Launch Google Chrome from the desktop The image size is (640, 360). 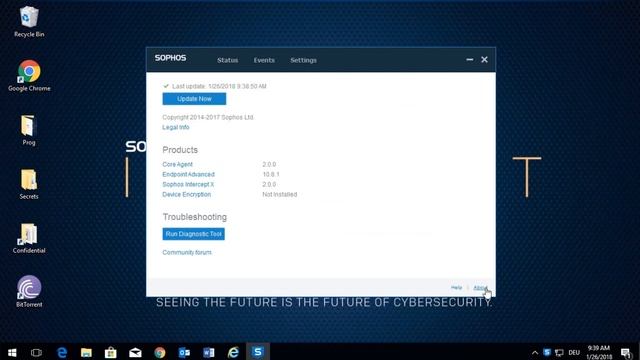pyautogui.click(x=29, y=76)
